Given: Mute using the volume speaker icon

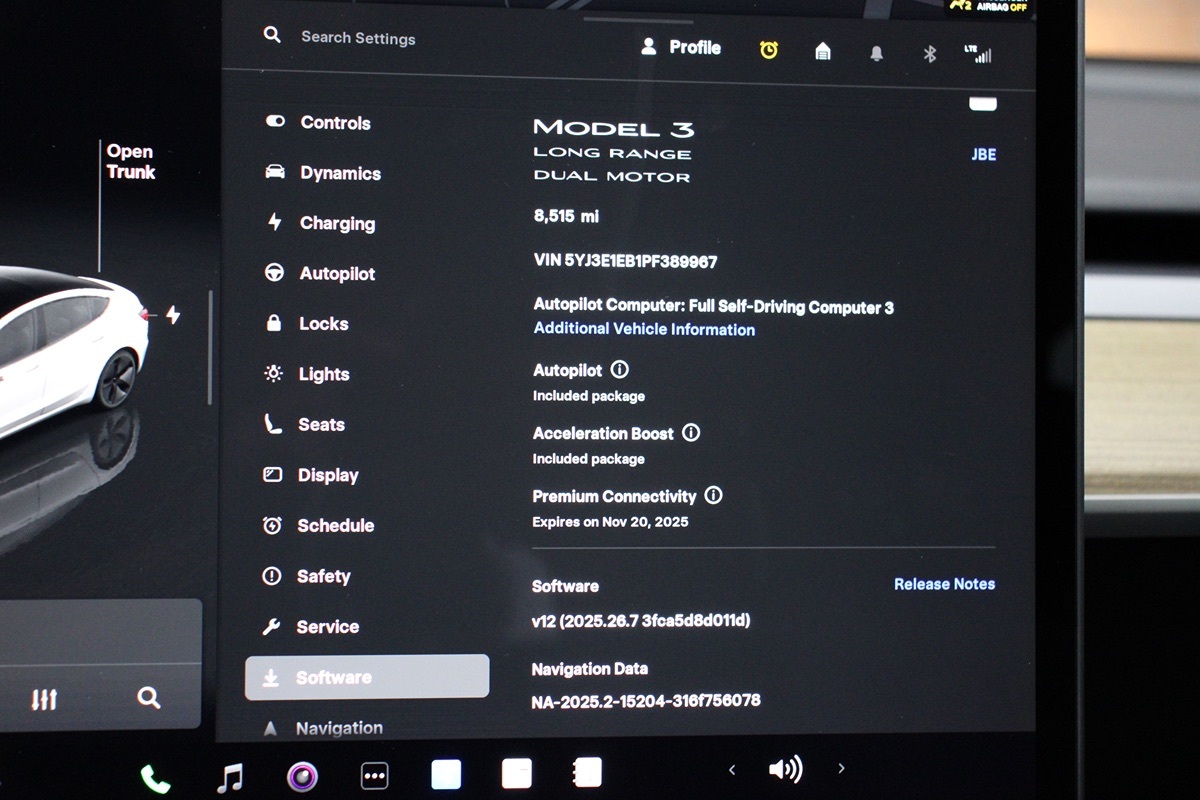Looking at the screenshot, I should [785, 769].
